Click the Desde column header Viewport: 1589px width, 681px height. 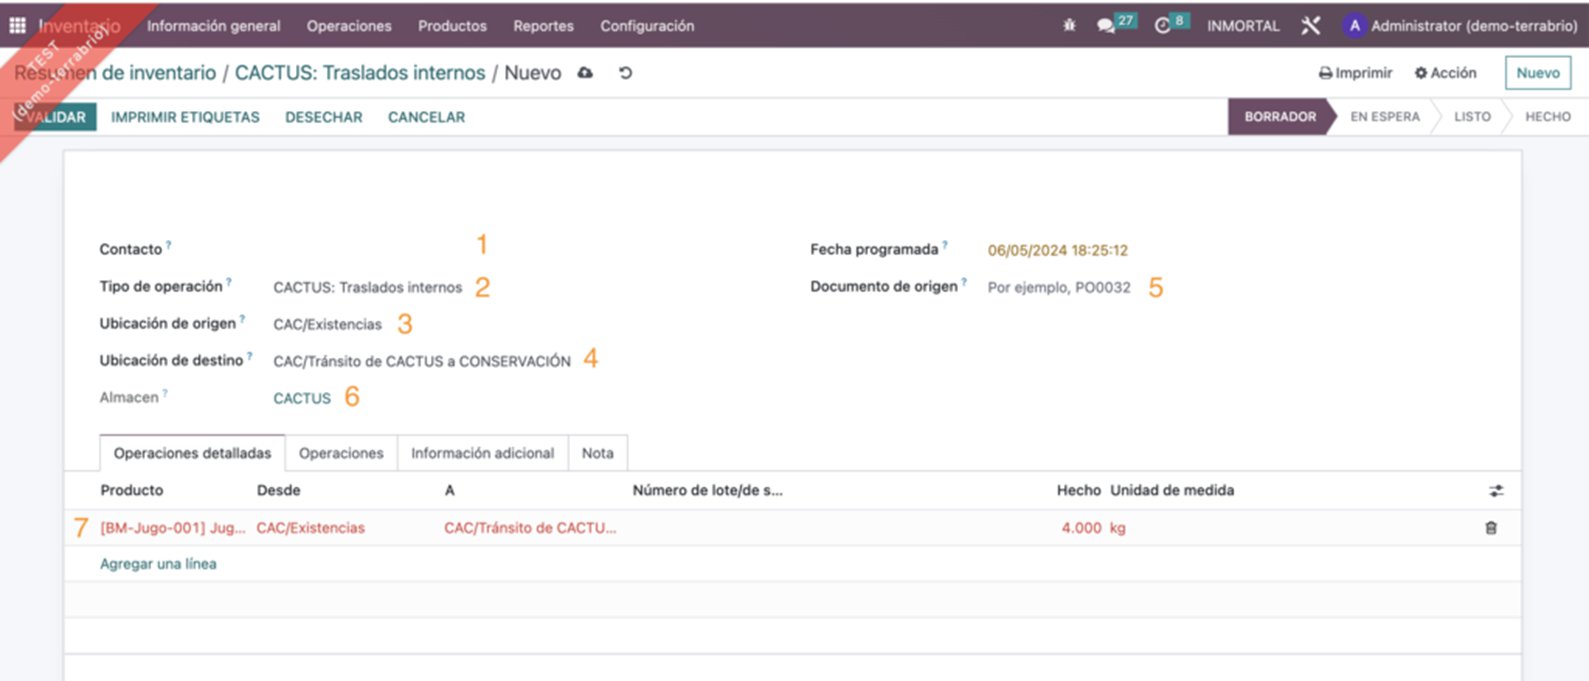coord(279,490)
